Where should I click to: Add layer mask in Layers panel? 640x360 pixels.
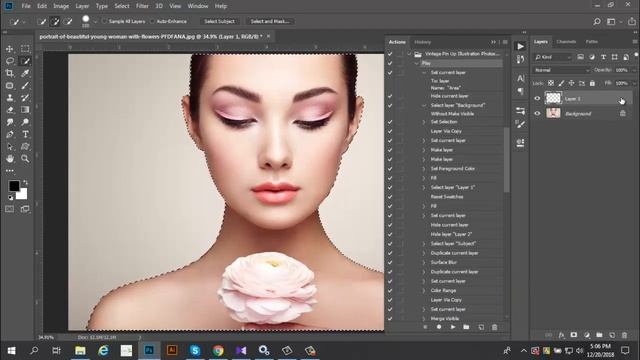coord(574,335)
